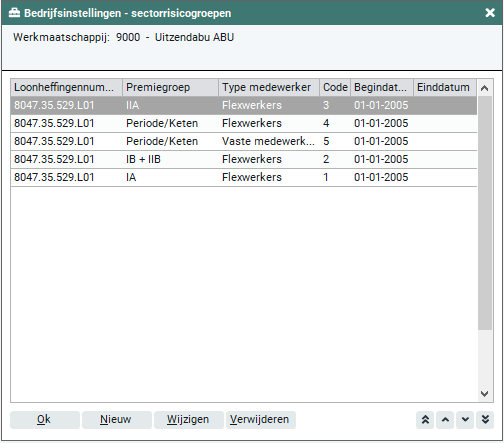Move to next record with down chevron
Viewport: 504px width, 443px height.
point(465,420)
